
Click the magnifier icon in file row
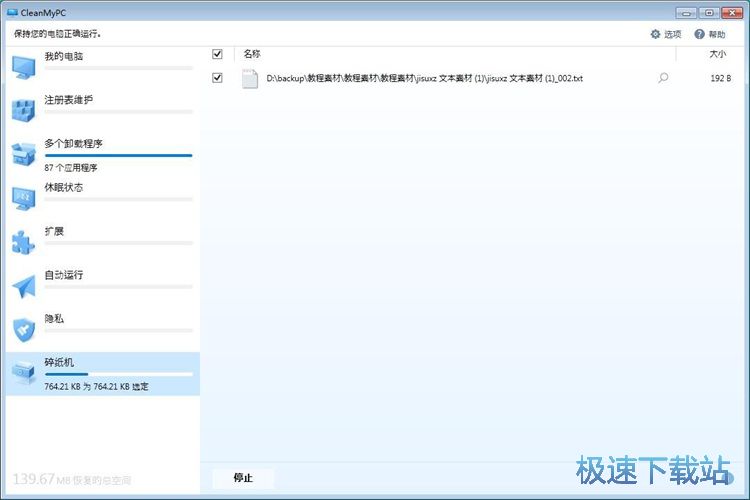(663, 78)
